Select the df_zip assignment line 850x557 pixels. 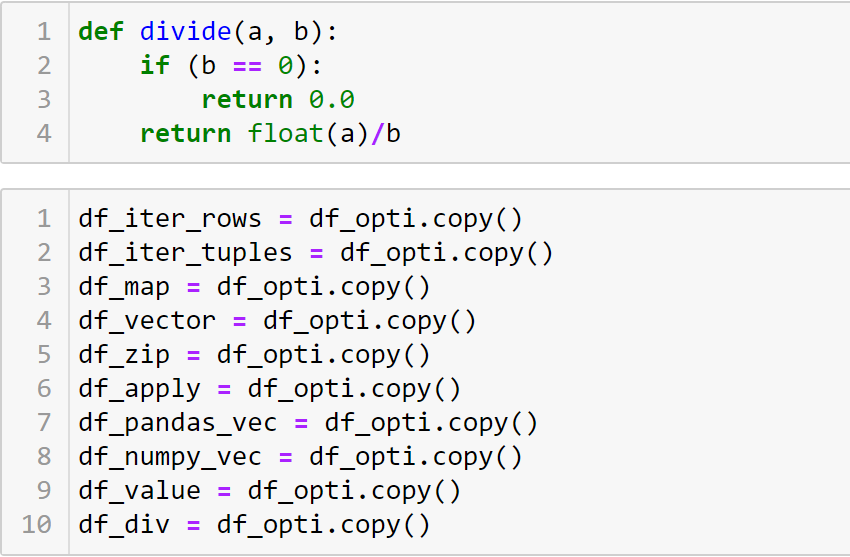click(x=254, y=355)
